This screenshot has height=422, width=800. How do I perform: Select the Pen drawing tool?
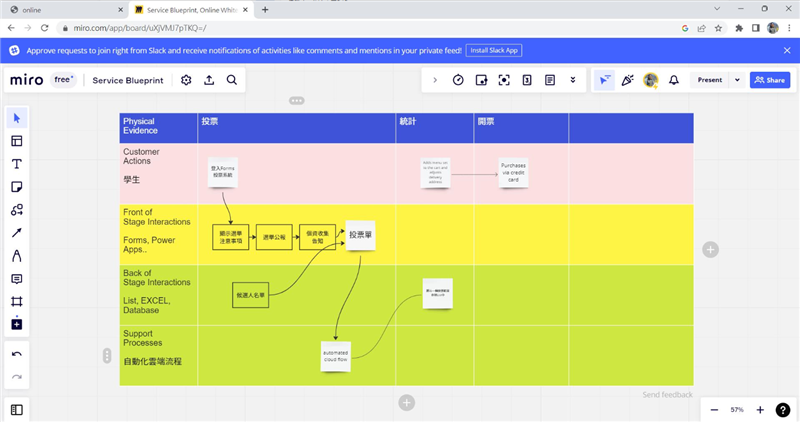coord(17,256)
